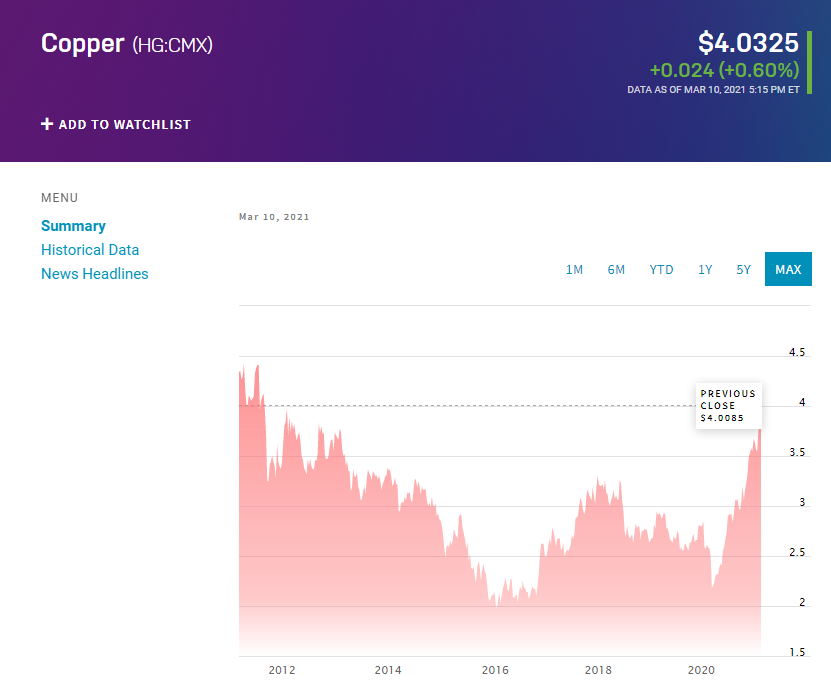Screen dimensions: 831x689
Task: Choose the 5Y chart range
Action: 744,269
